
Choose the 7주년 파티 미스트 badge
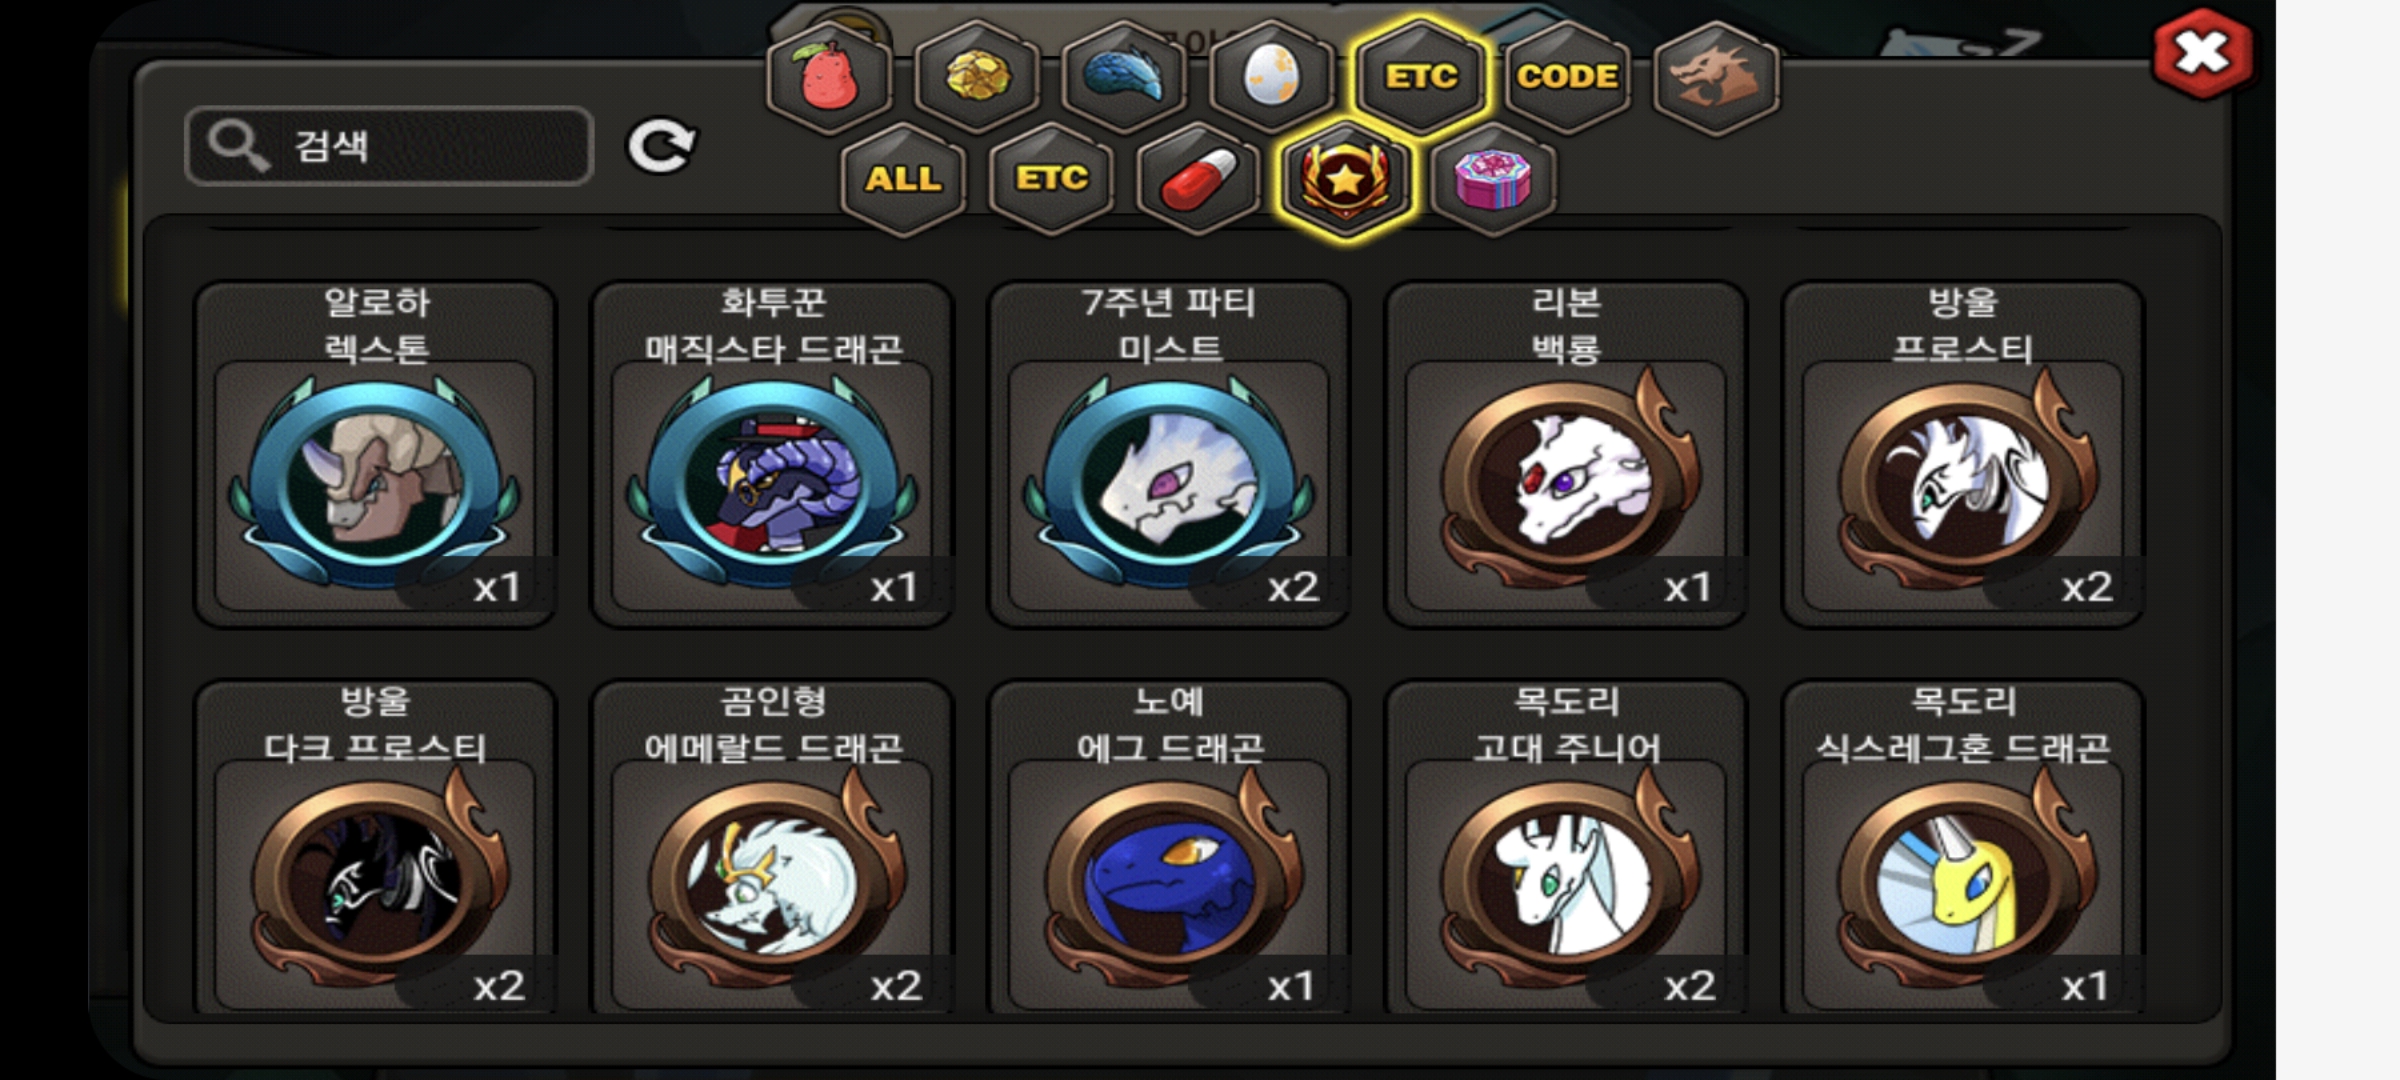pos(1169,454)
